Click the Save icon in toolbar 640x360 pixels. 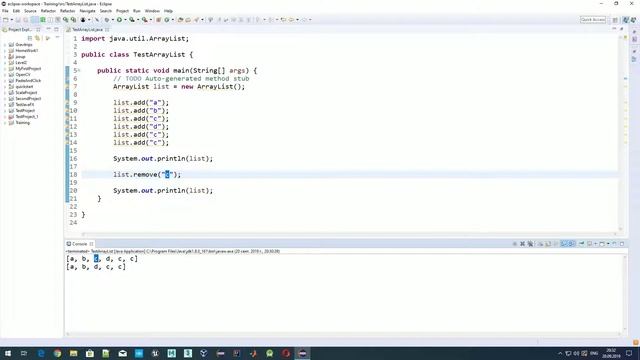[18, 20]
